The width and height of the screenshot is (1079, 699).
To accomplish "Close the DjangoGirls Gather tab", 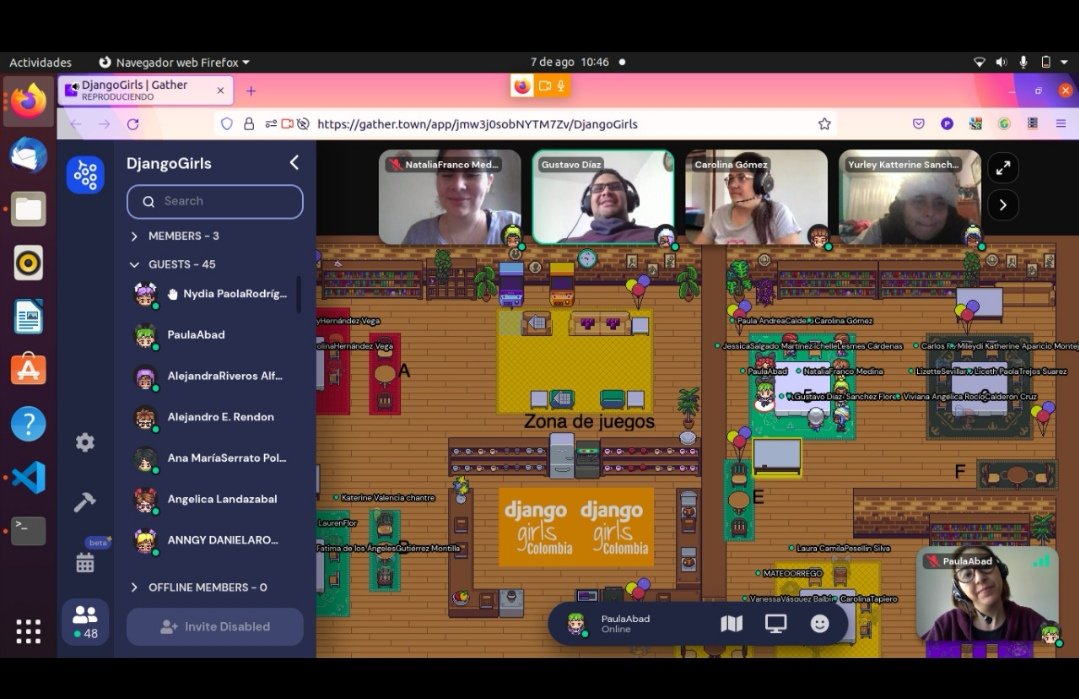I will (220, 91).
